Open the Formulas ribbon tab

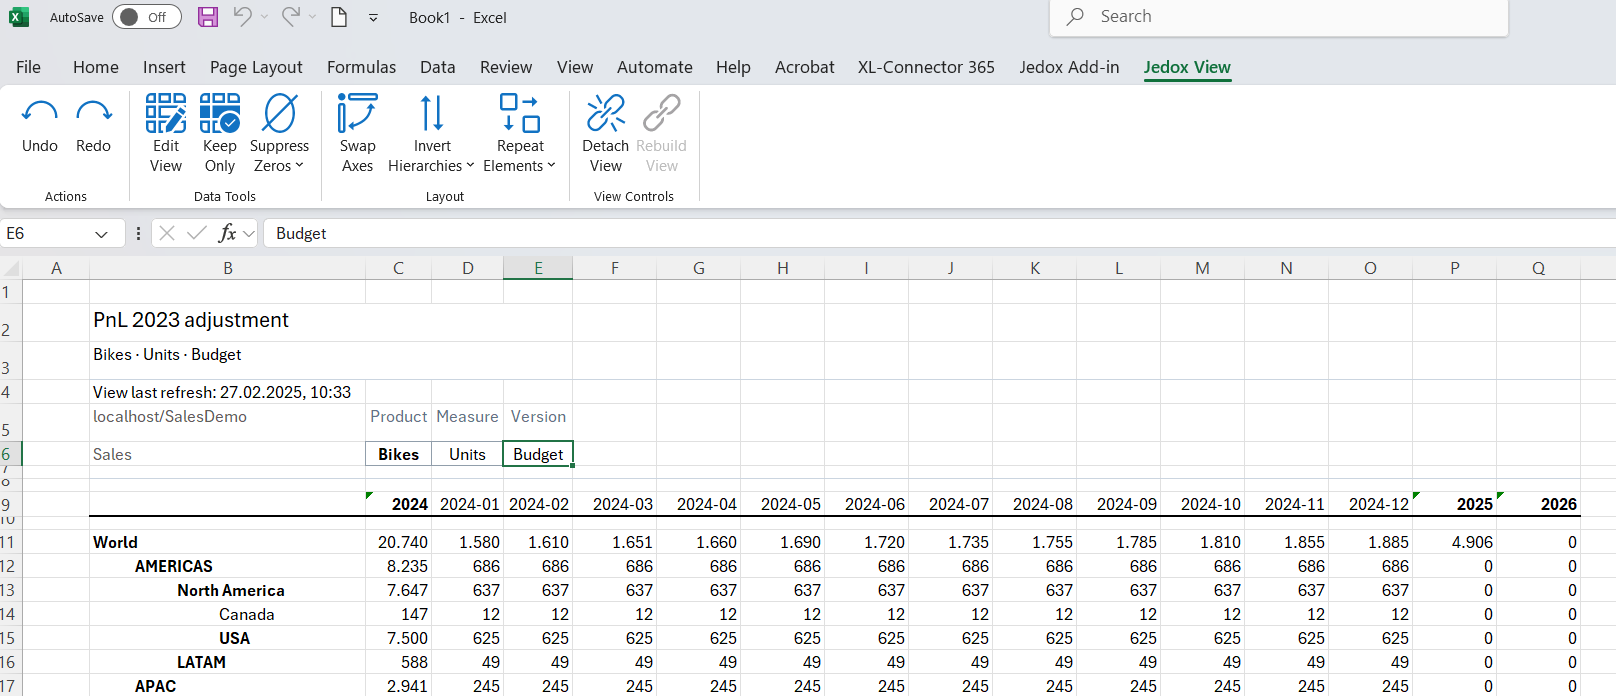tap(361, 67)
